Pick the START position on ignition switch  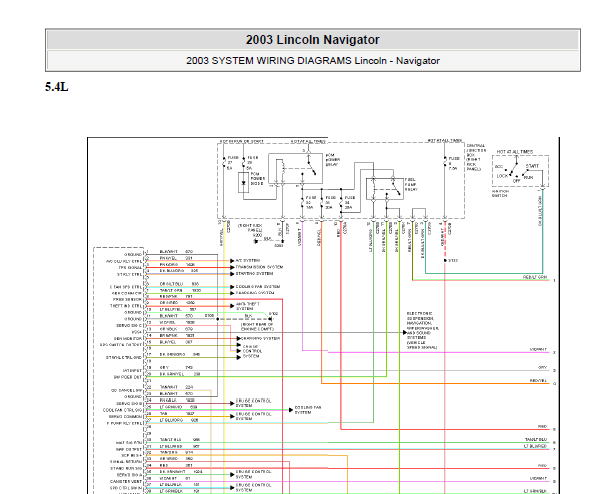point(532,166)
